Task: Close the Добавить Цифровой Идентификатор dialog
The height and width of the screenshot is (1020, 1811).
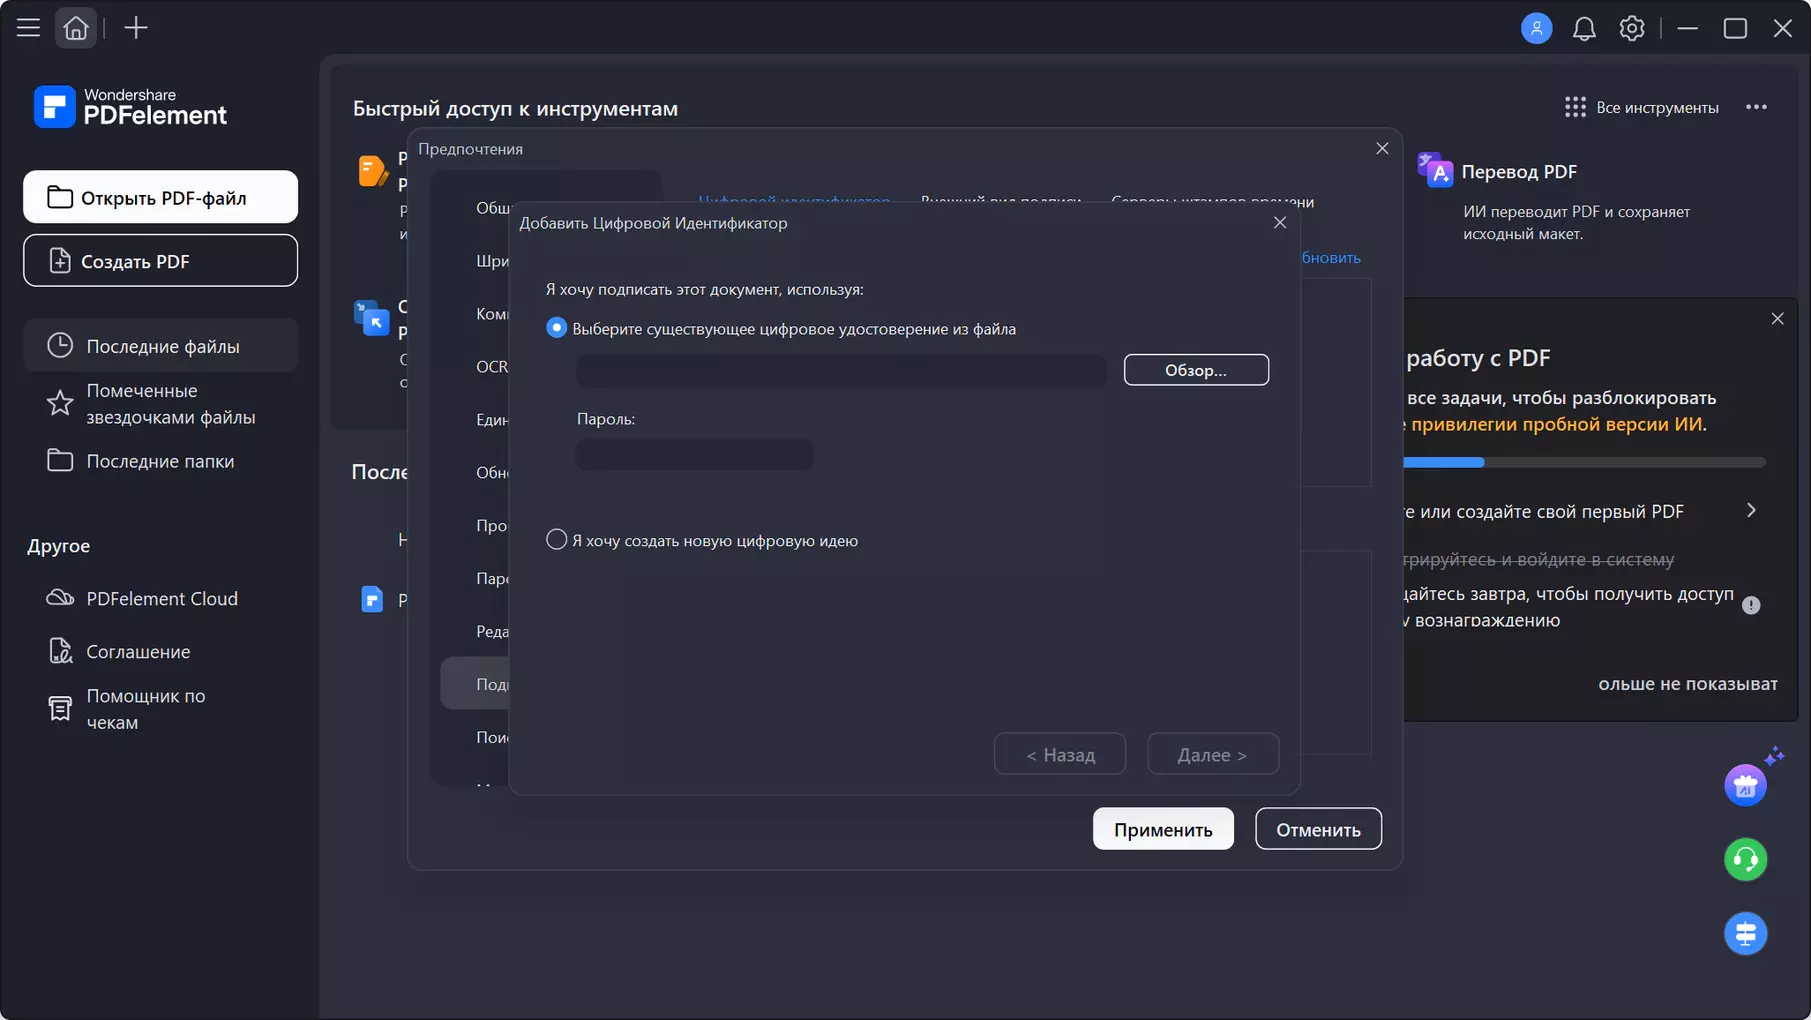Action: [1280, 222]
